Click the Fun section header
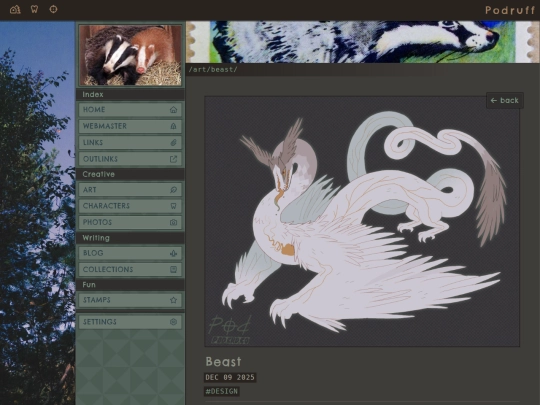This screenshot has width=540, height=405. [x=89, y=285]
